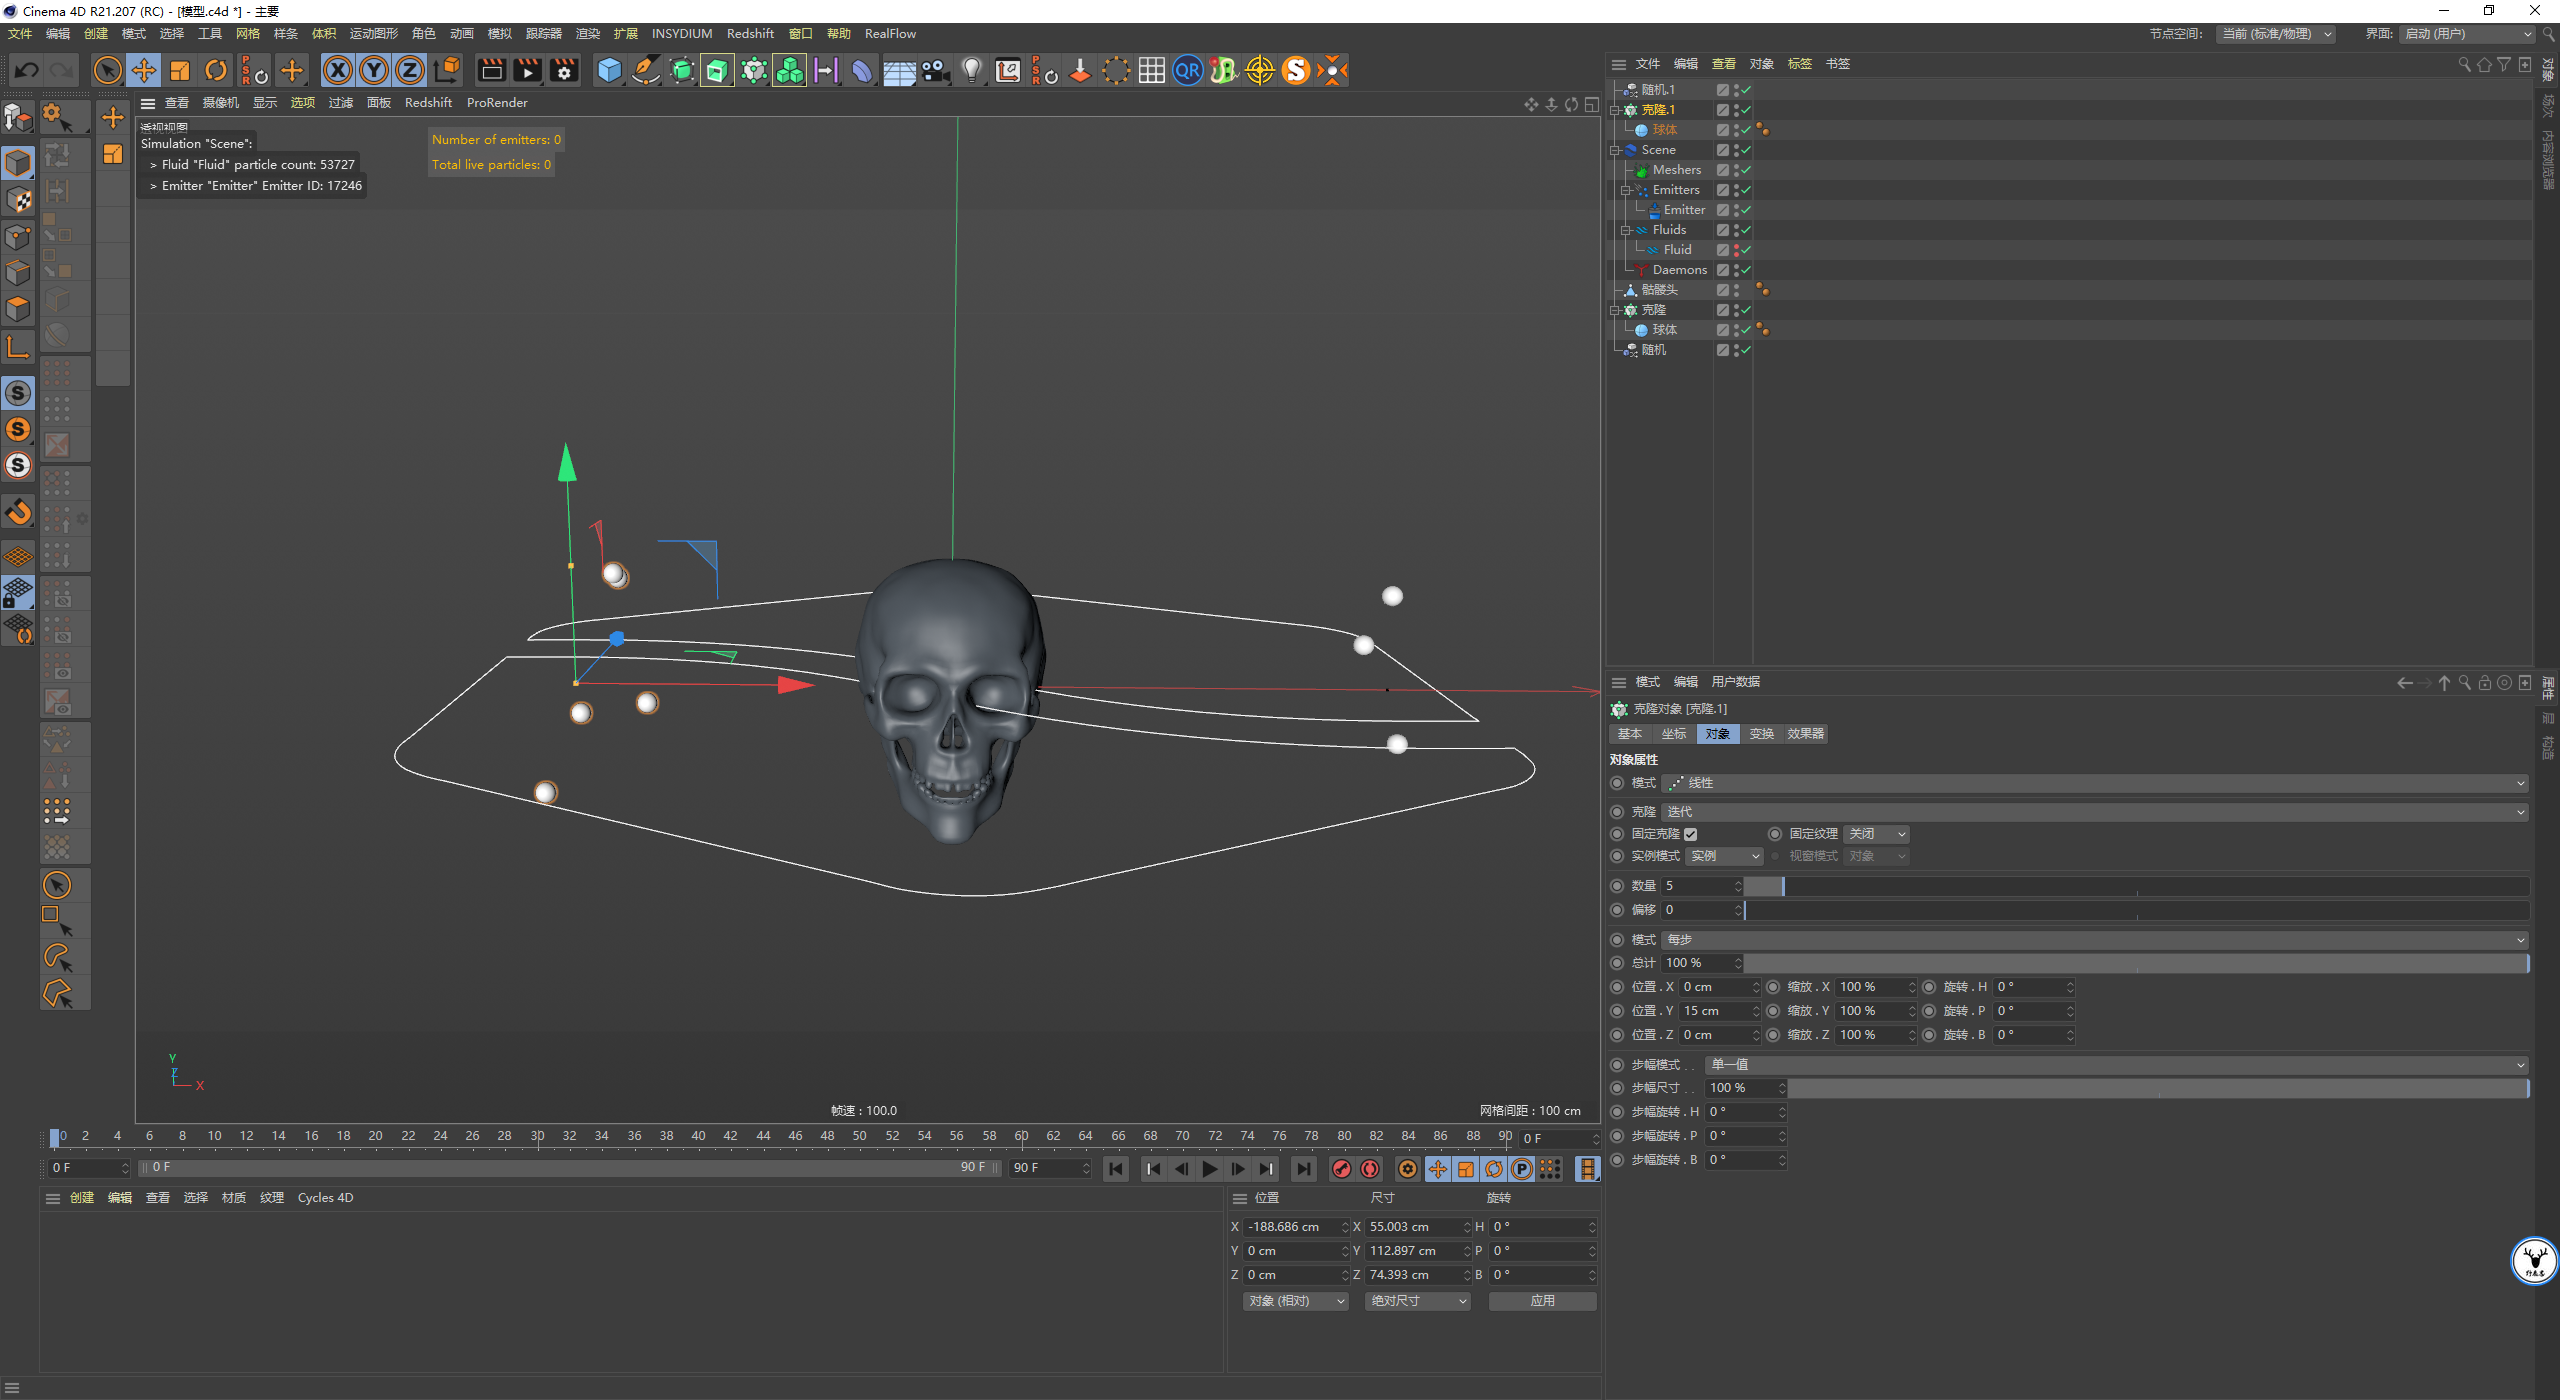
Task: Select the 骷髅头 object in manager
Action: coord(1659,290)
